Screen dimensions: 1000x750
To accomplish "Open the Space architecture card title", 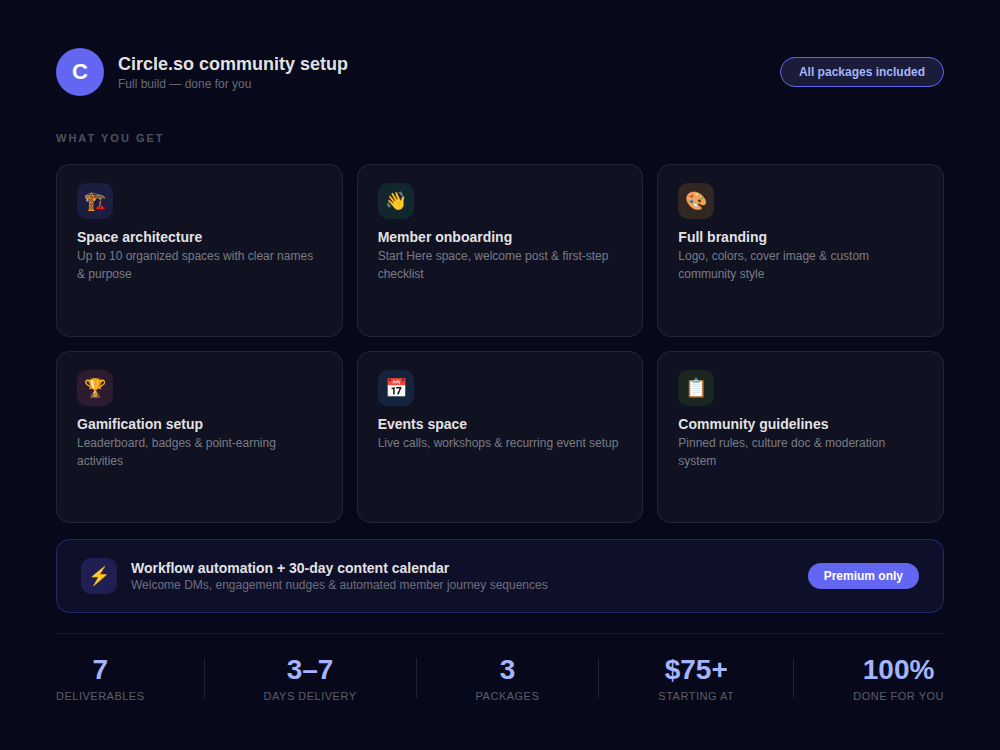I will click(x=140, y=237).
